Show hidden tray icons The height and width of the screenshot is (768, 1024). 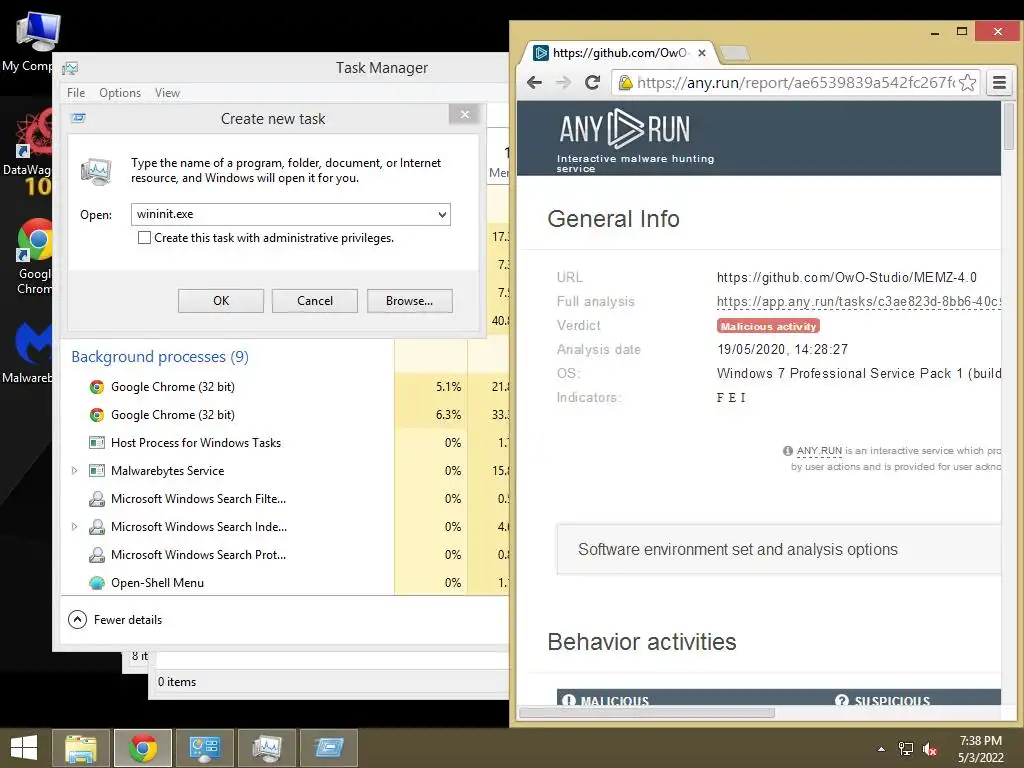click(x=882, y=749)
